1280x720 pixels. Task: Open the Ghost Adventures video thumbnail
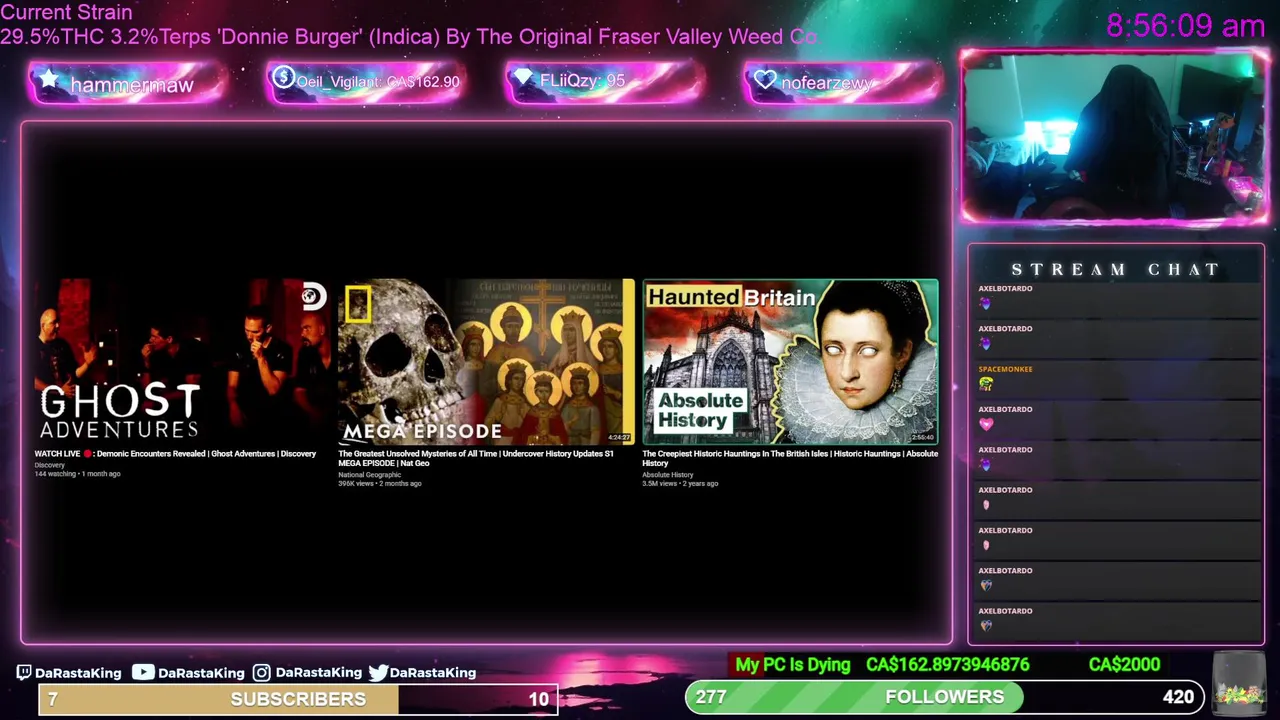(181, 362)
